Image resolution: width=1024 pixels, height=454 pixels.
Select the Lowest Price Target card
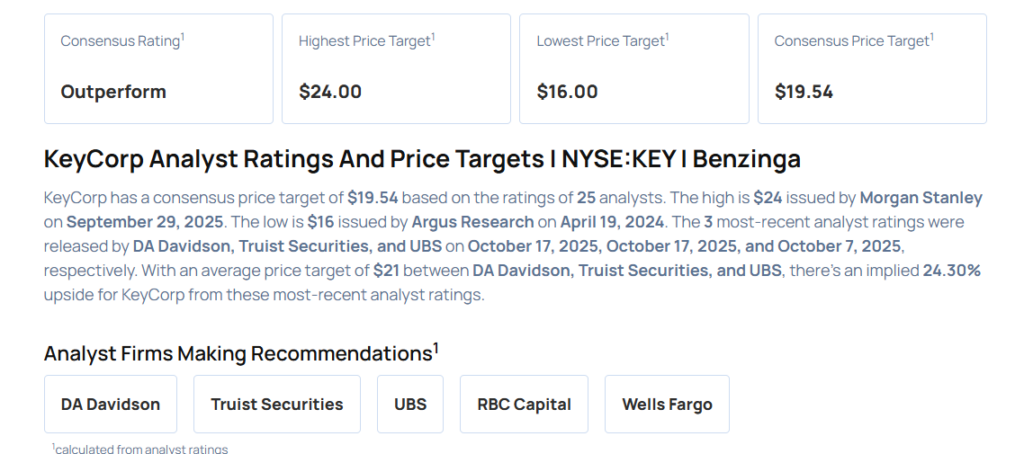(x=634, y=68)
